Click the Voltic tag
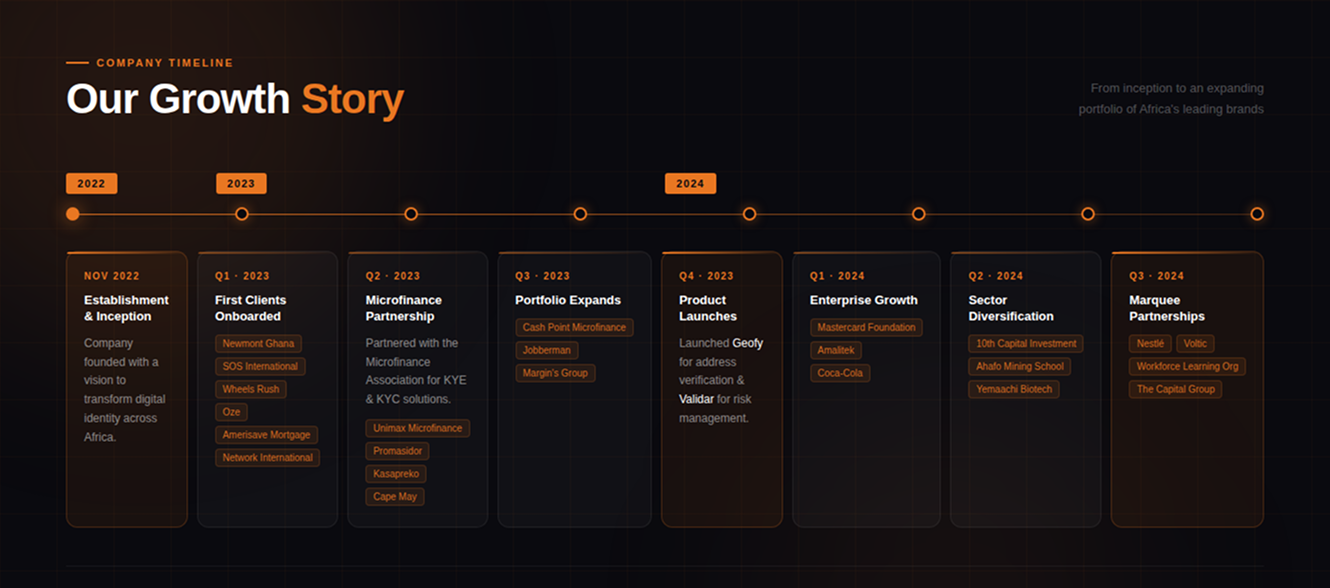This screenshot has width=1330, height=588. point(1196,344)
